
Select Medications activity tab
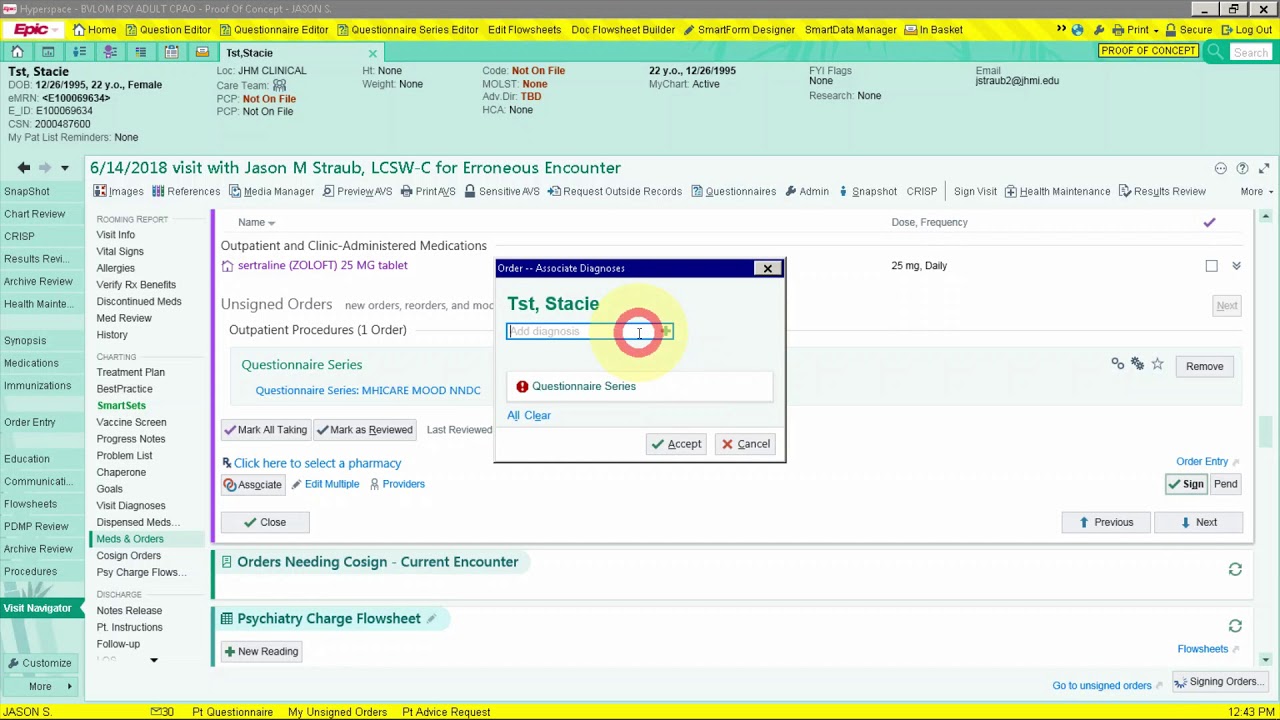(31, 363)
